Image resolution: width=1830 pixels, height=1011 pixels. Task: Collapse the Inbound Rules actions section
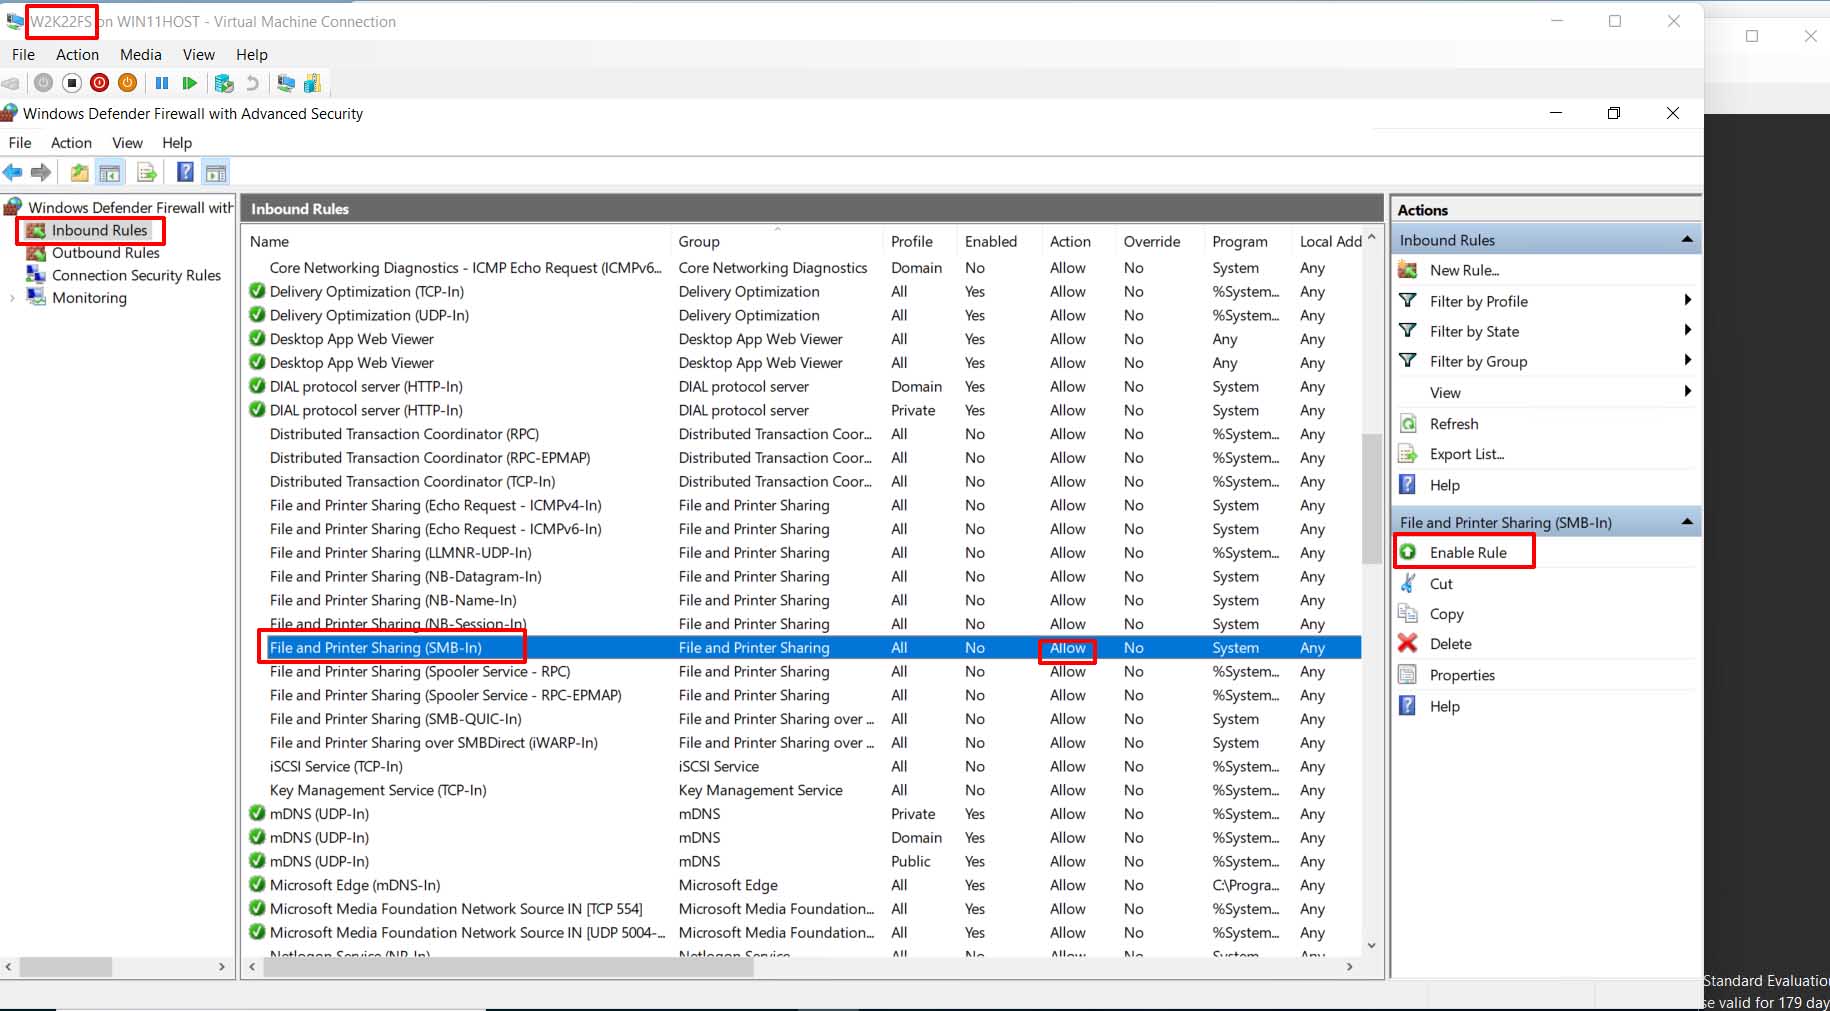click(1687, 240)
